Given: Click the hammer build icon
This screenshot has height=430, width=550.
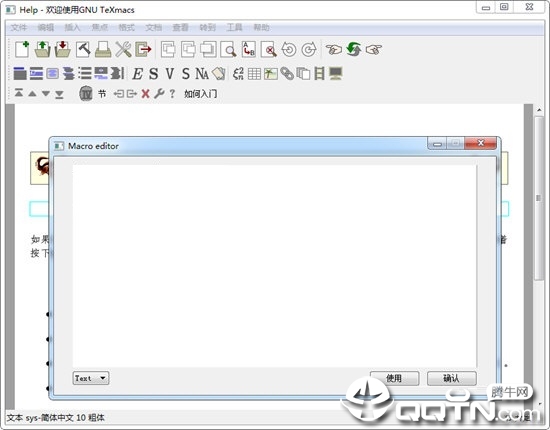Looking at the screenshot, I should click(x=83, y=49).
